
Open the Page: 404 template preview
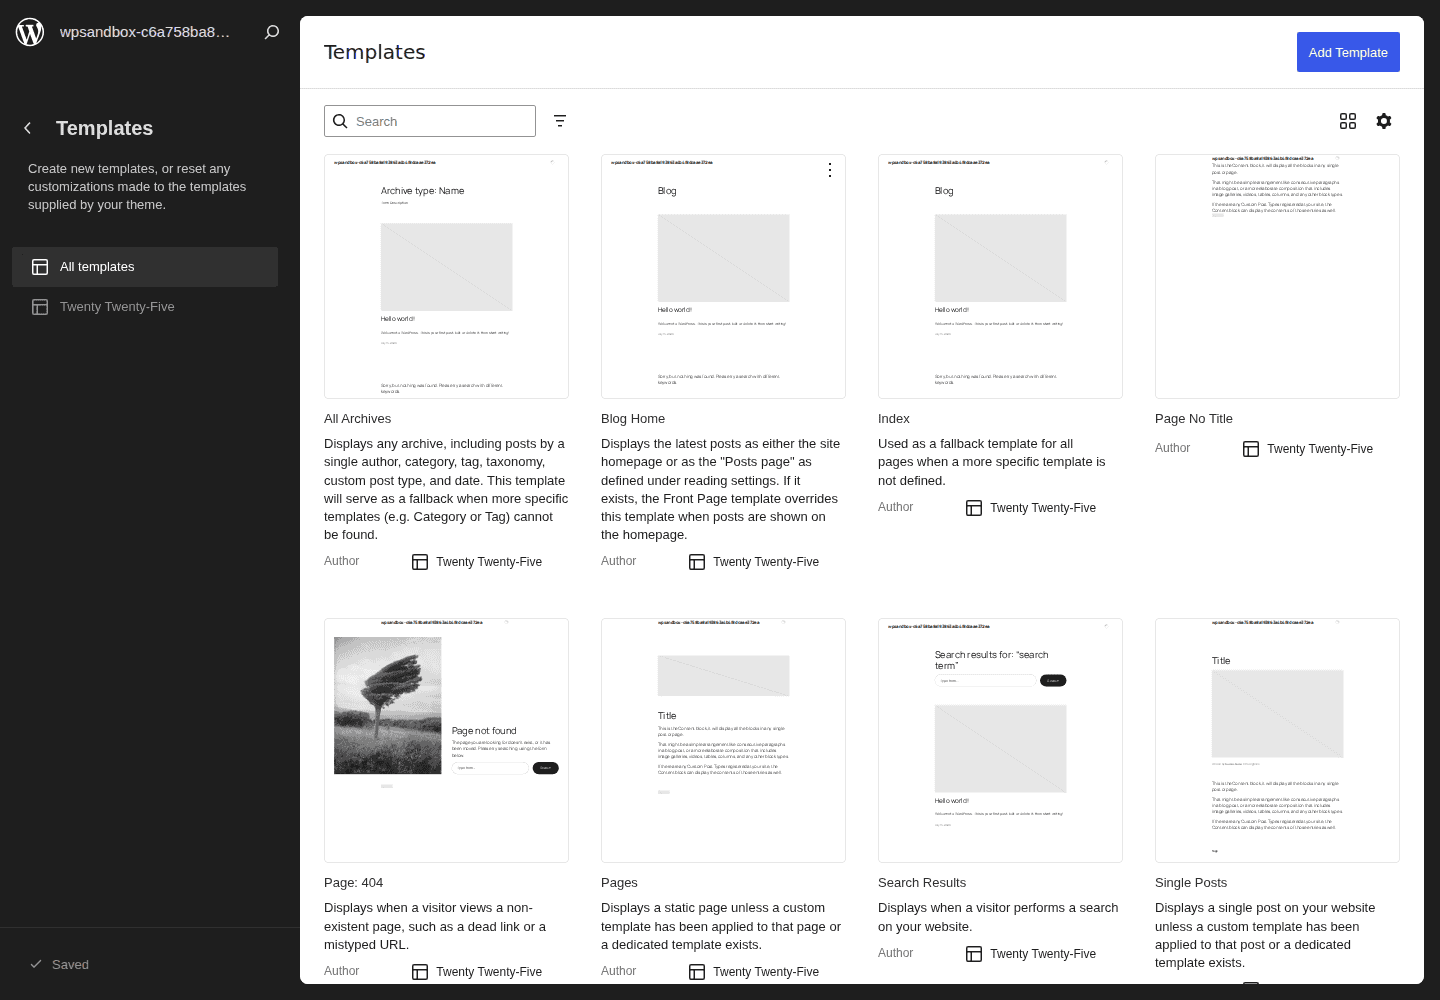(446, 740)
